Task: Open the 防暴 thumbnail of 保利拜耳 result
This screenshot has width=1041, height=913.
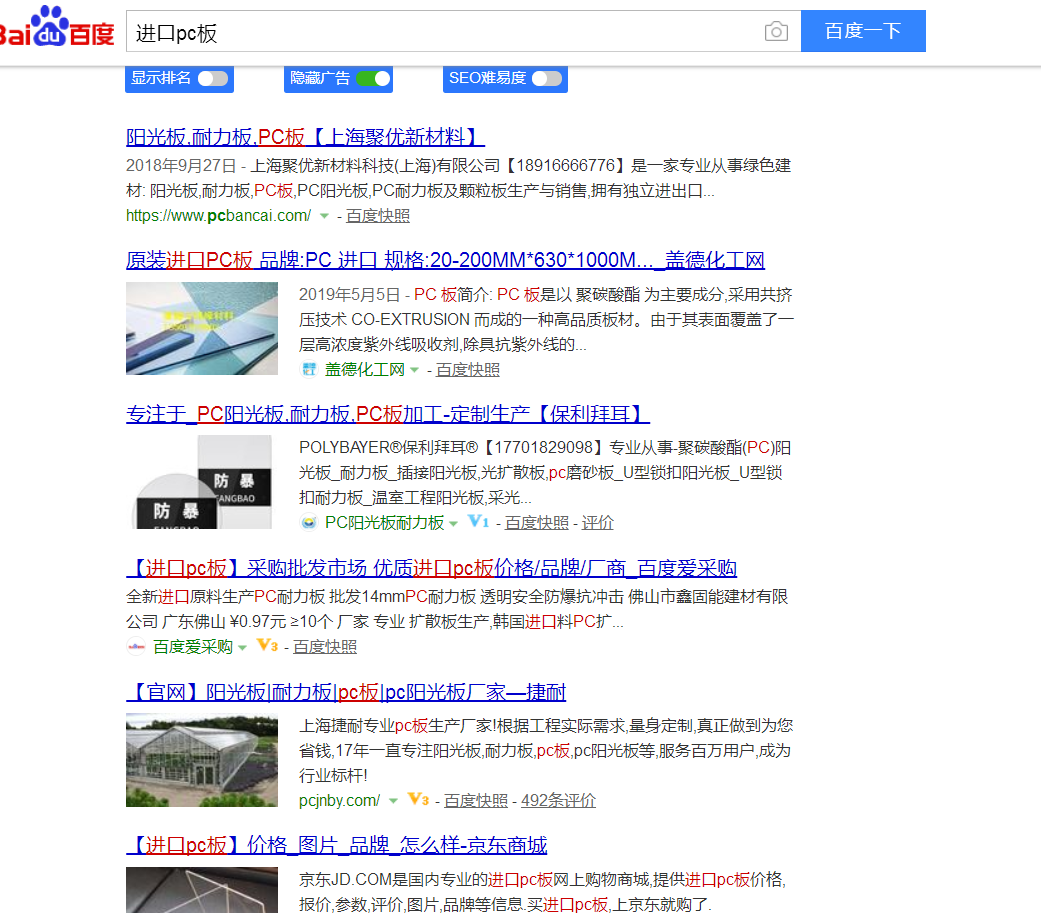Action: click(202, 482)
